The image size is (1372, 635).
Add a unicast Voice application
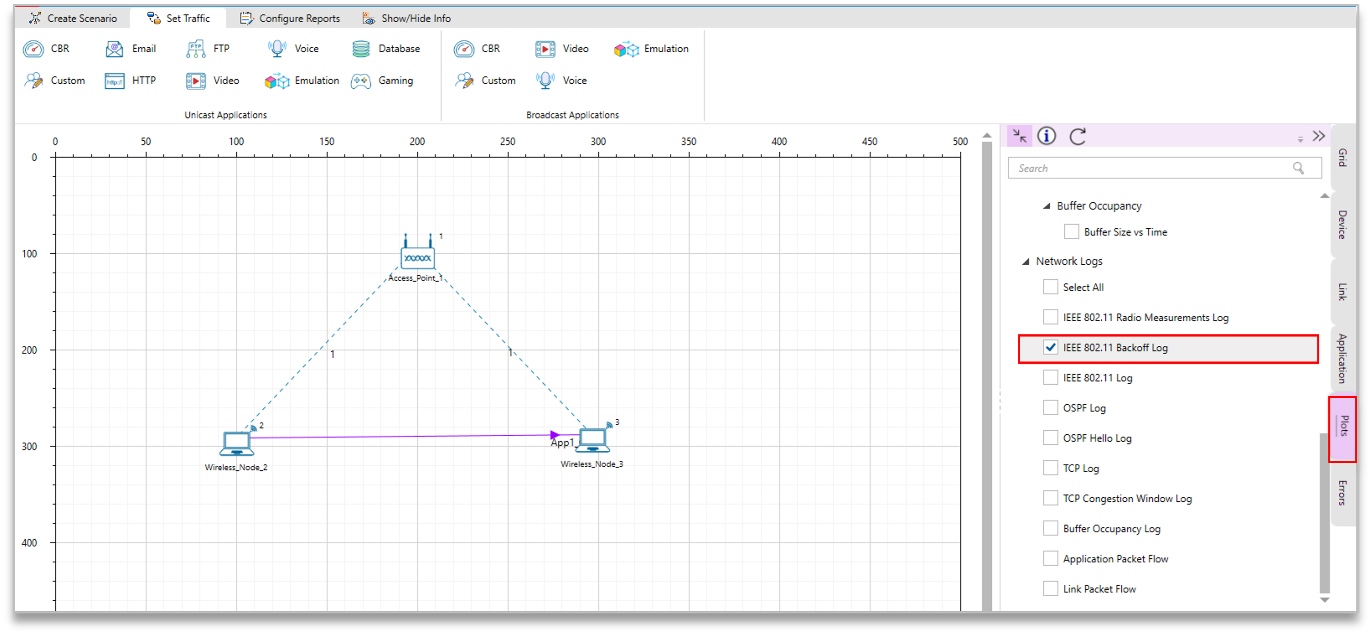[277, 48]
